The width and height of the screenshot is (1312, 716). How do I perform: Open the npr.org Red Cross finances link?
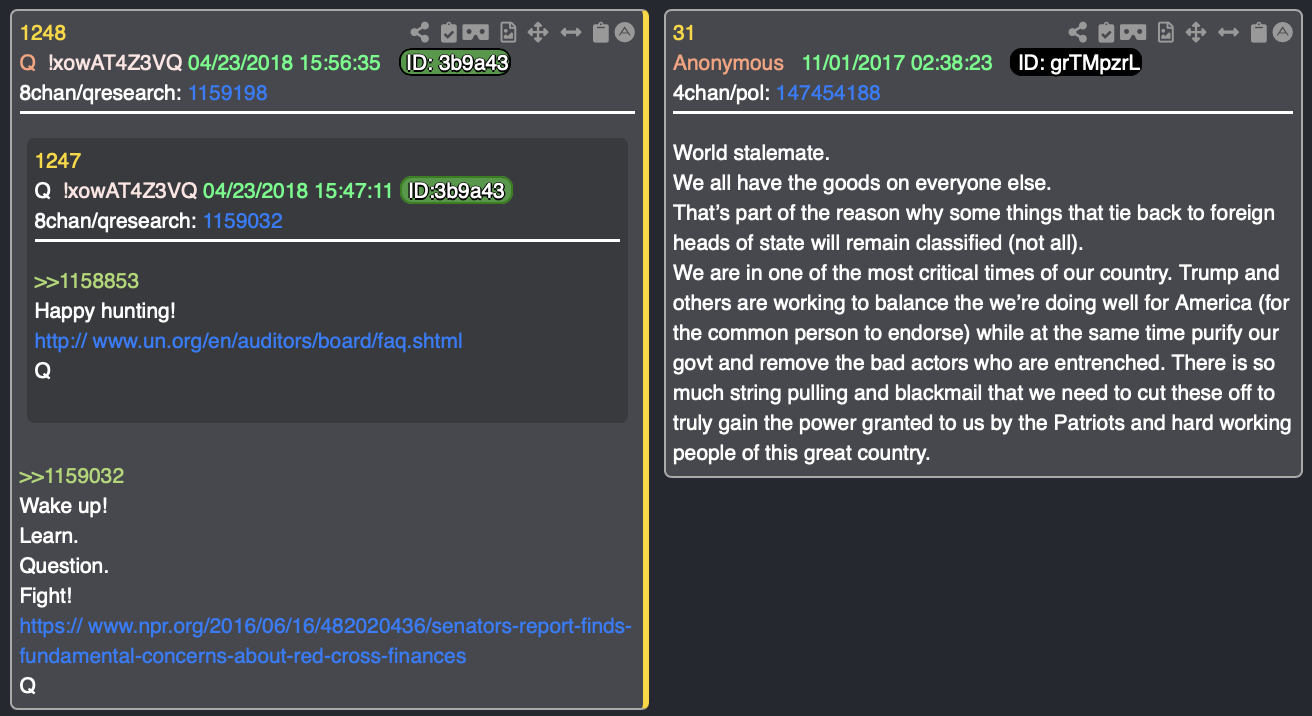click(326, 641)
